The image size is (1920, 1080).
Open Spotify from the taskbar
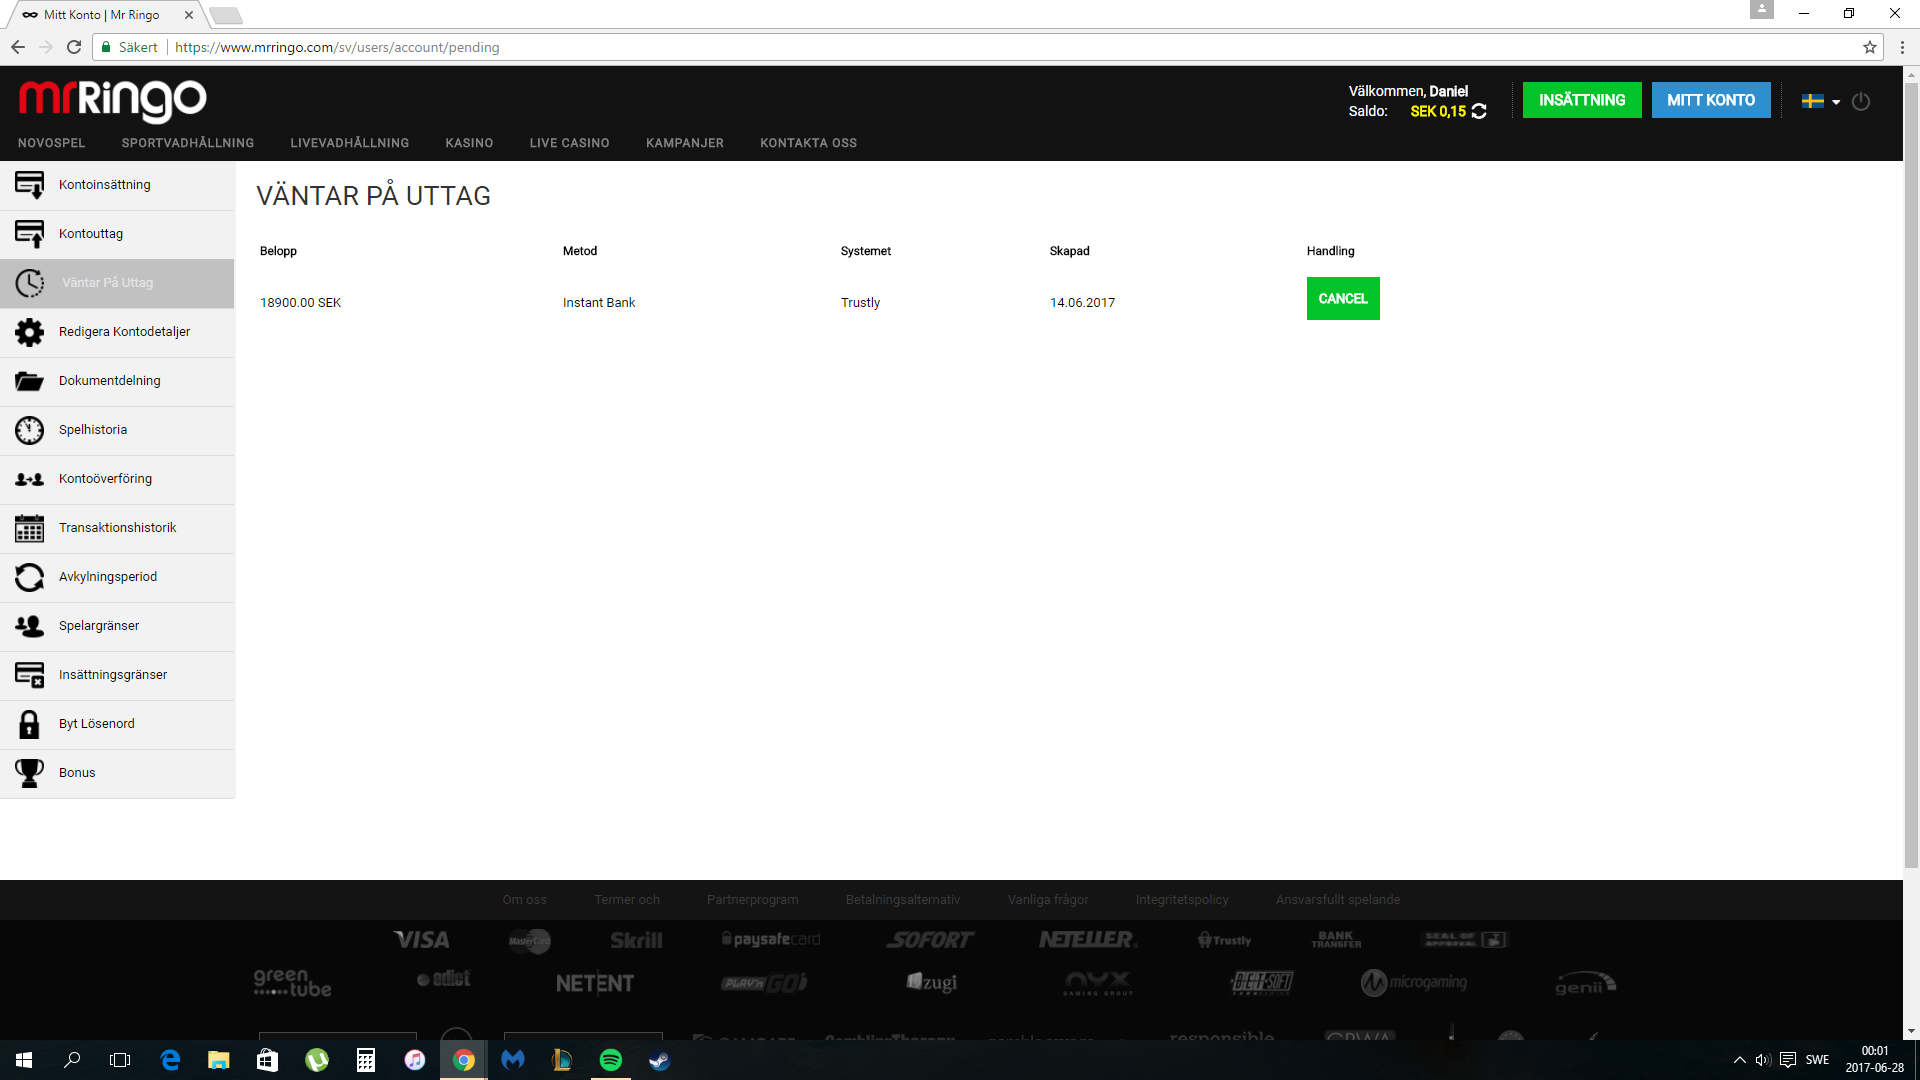tap(610, 1060)
